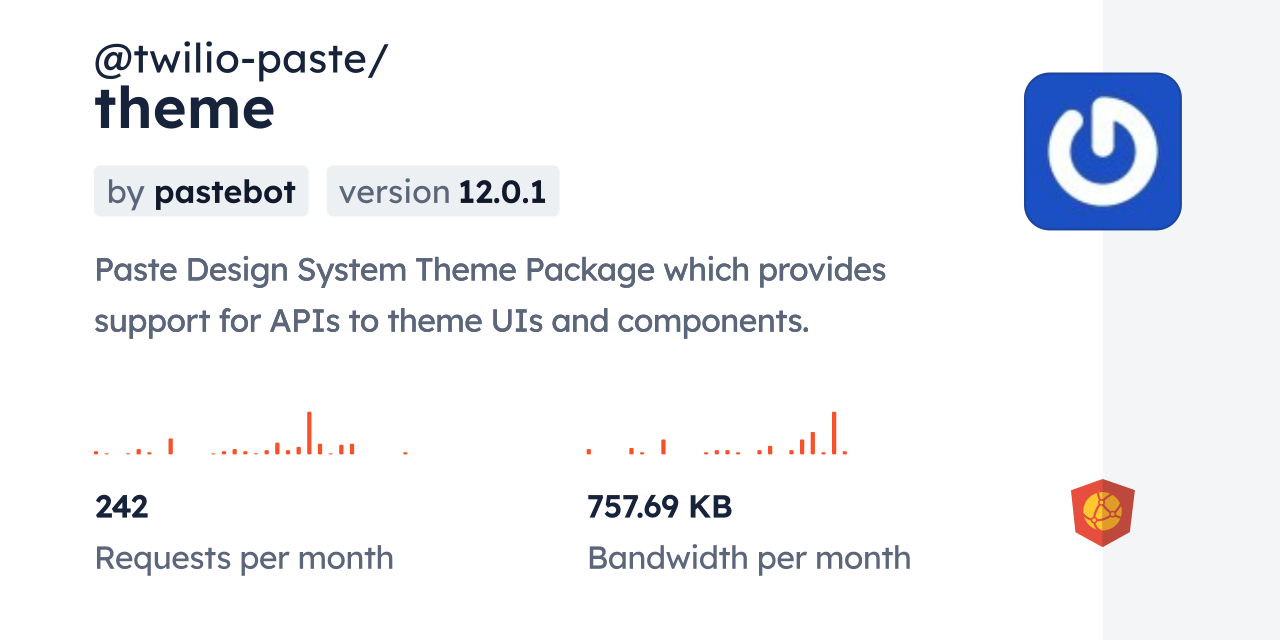Select the tallest bar in requests chart

[309, 433]
